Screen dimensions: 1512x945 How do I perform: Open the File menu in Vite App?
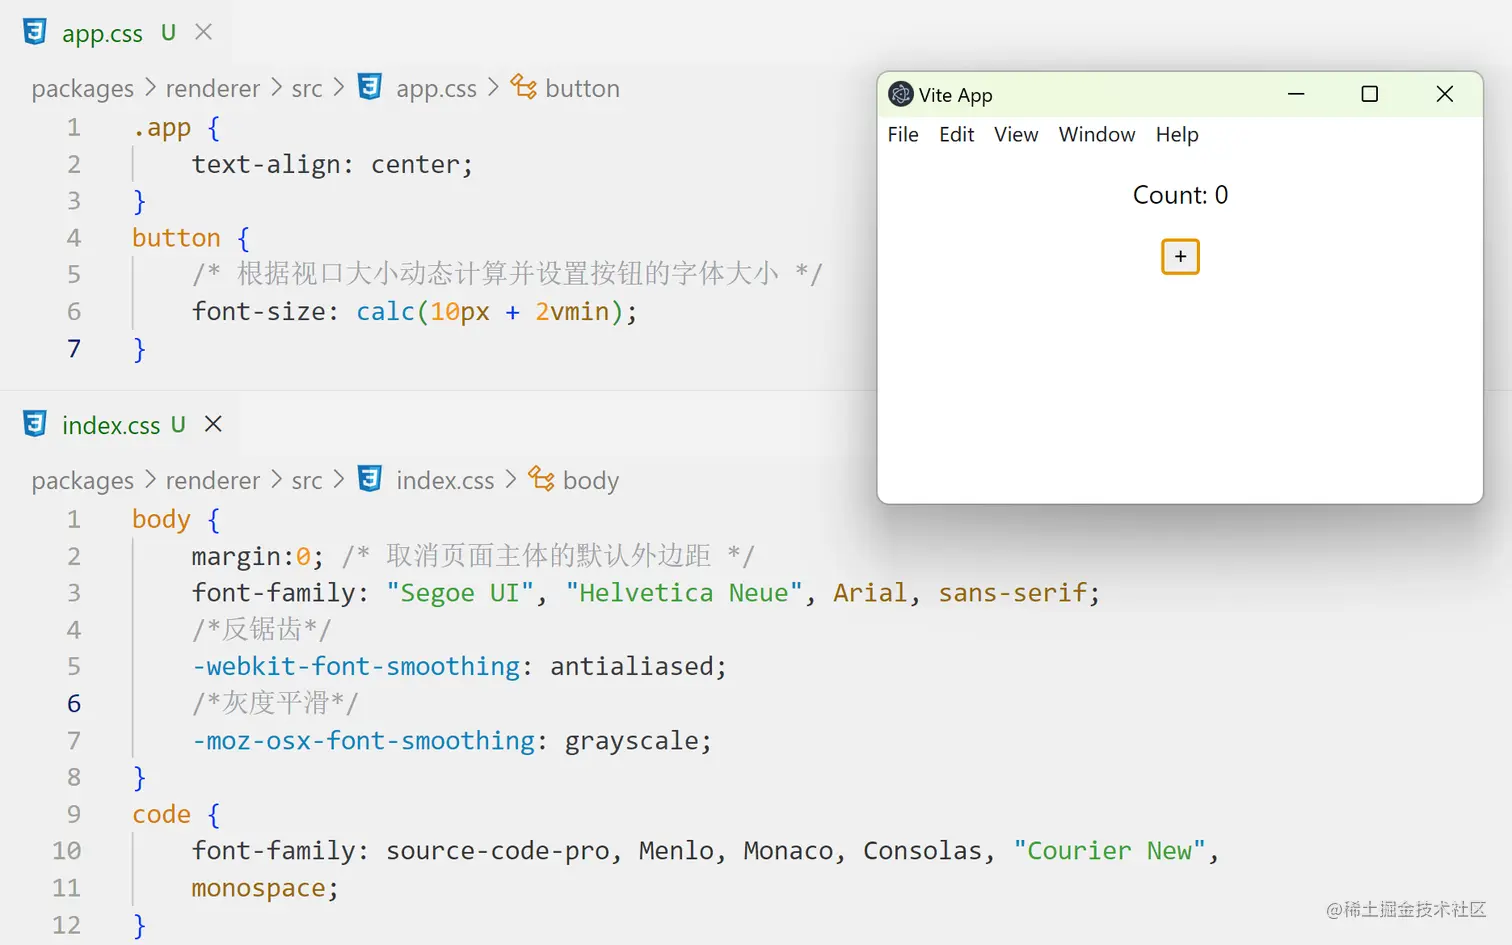tap(903, 134)
